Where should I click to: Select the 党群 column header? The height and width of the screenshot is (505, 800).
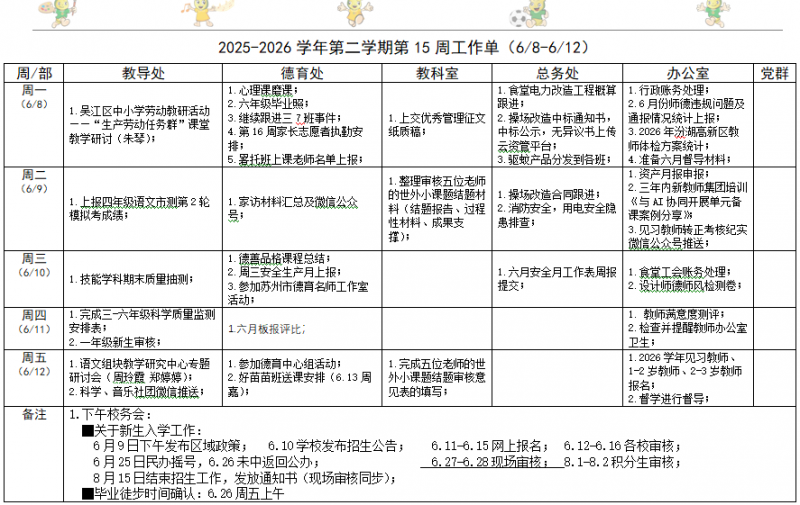coord(774,73)
